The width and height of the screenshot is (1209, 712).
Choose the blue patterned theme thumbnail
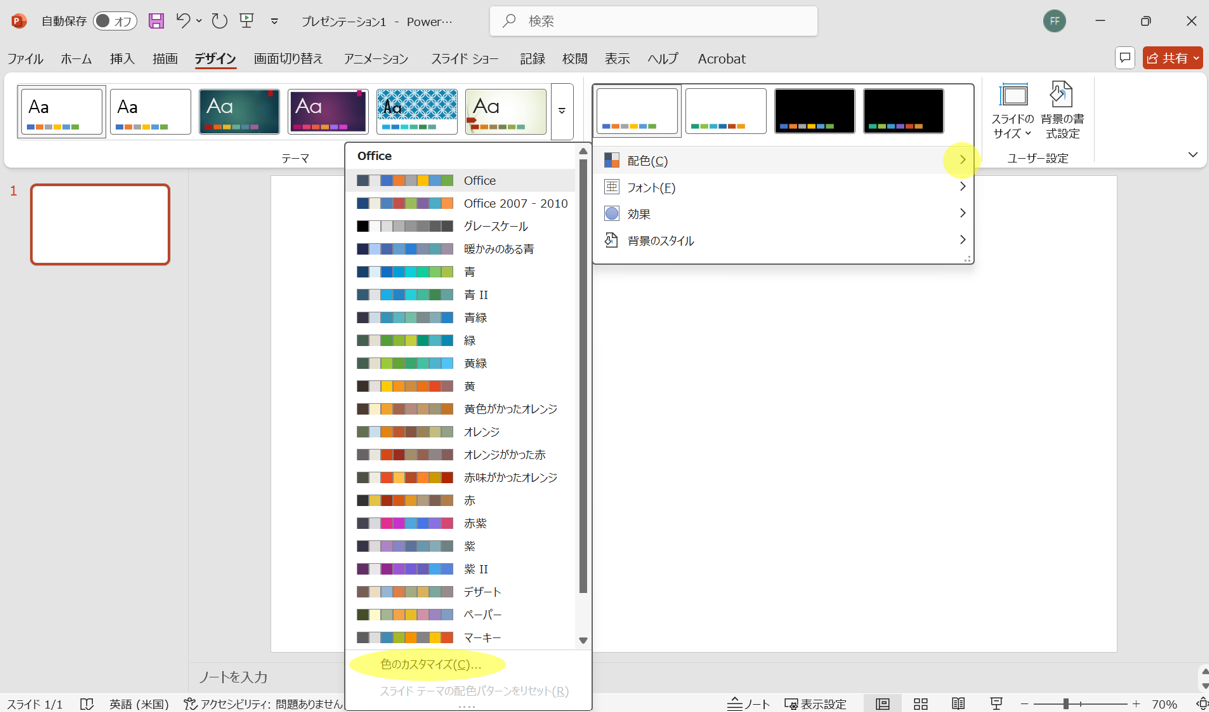point(417,111)
